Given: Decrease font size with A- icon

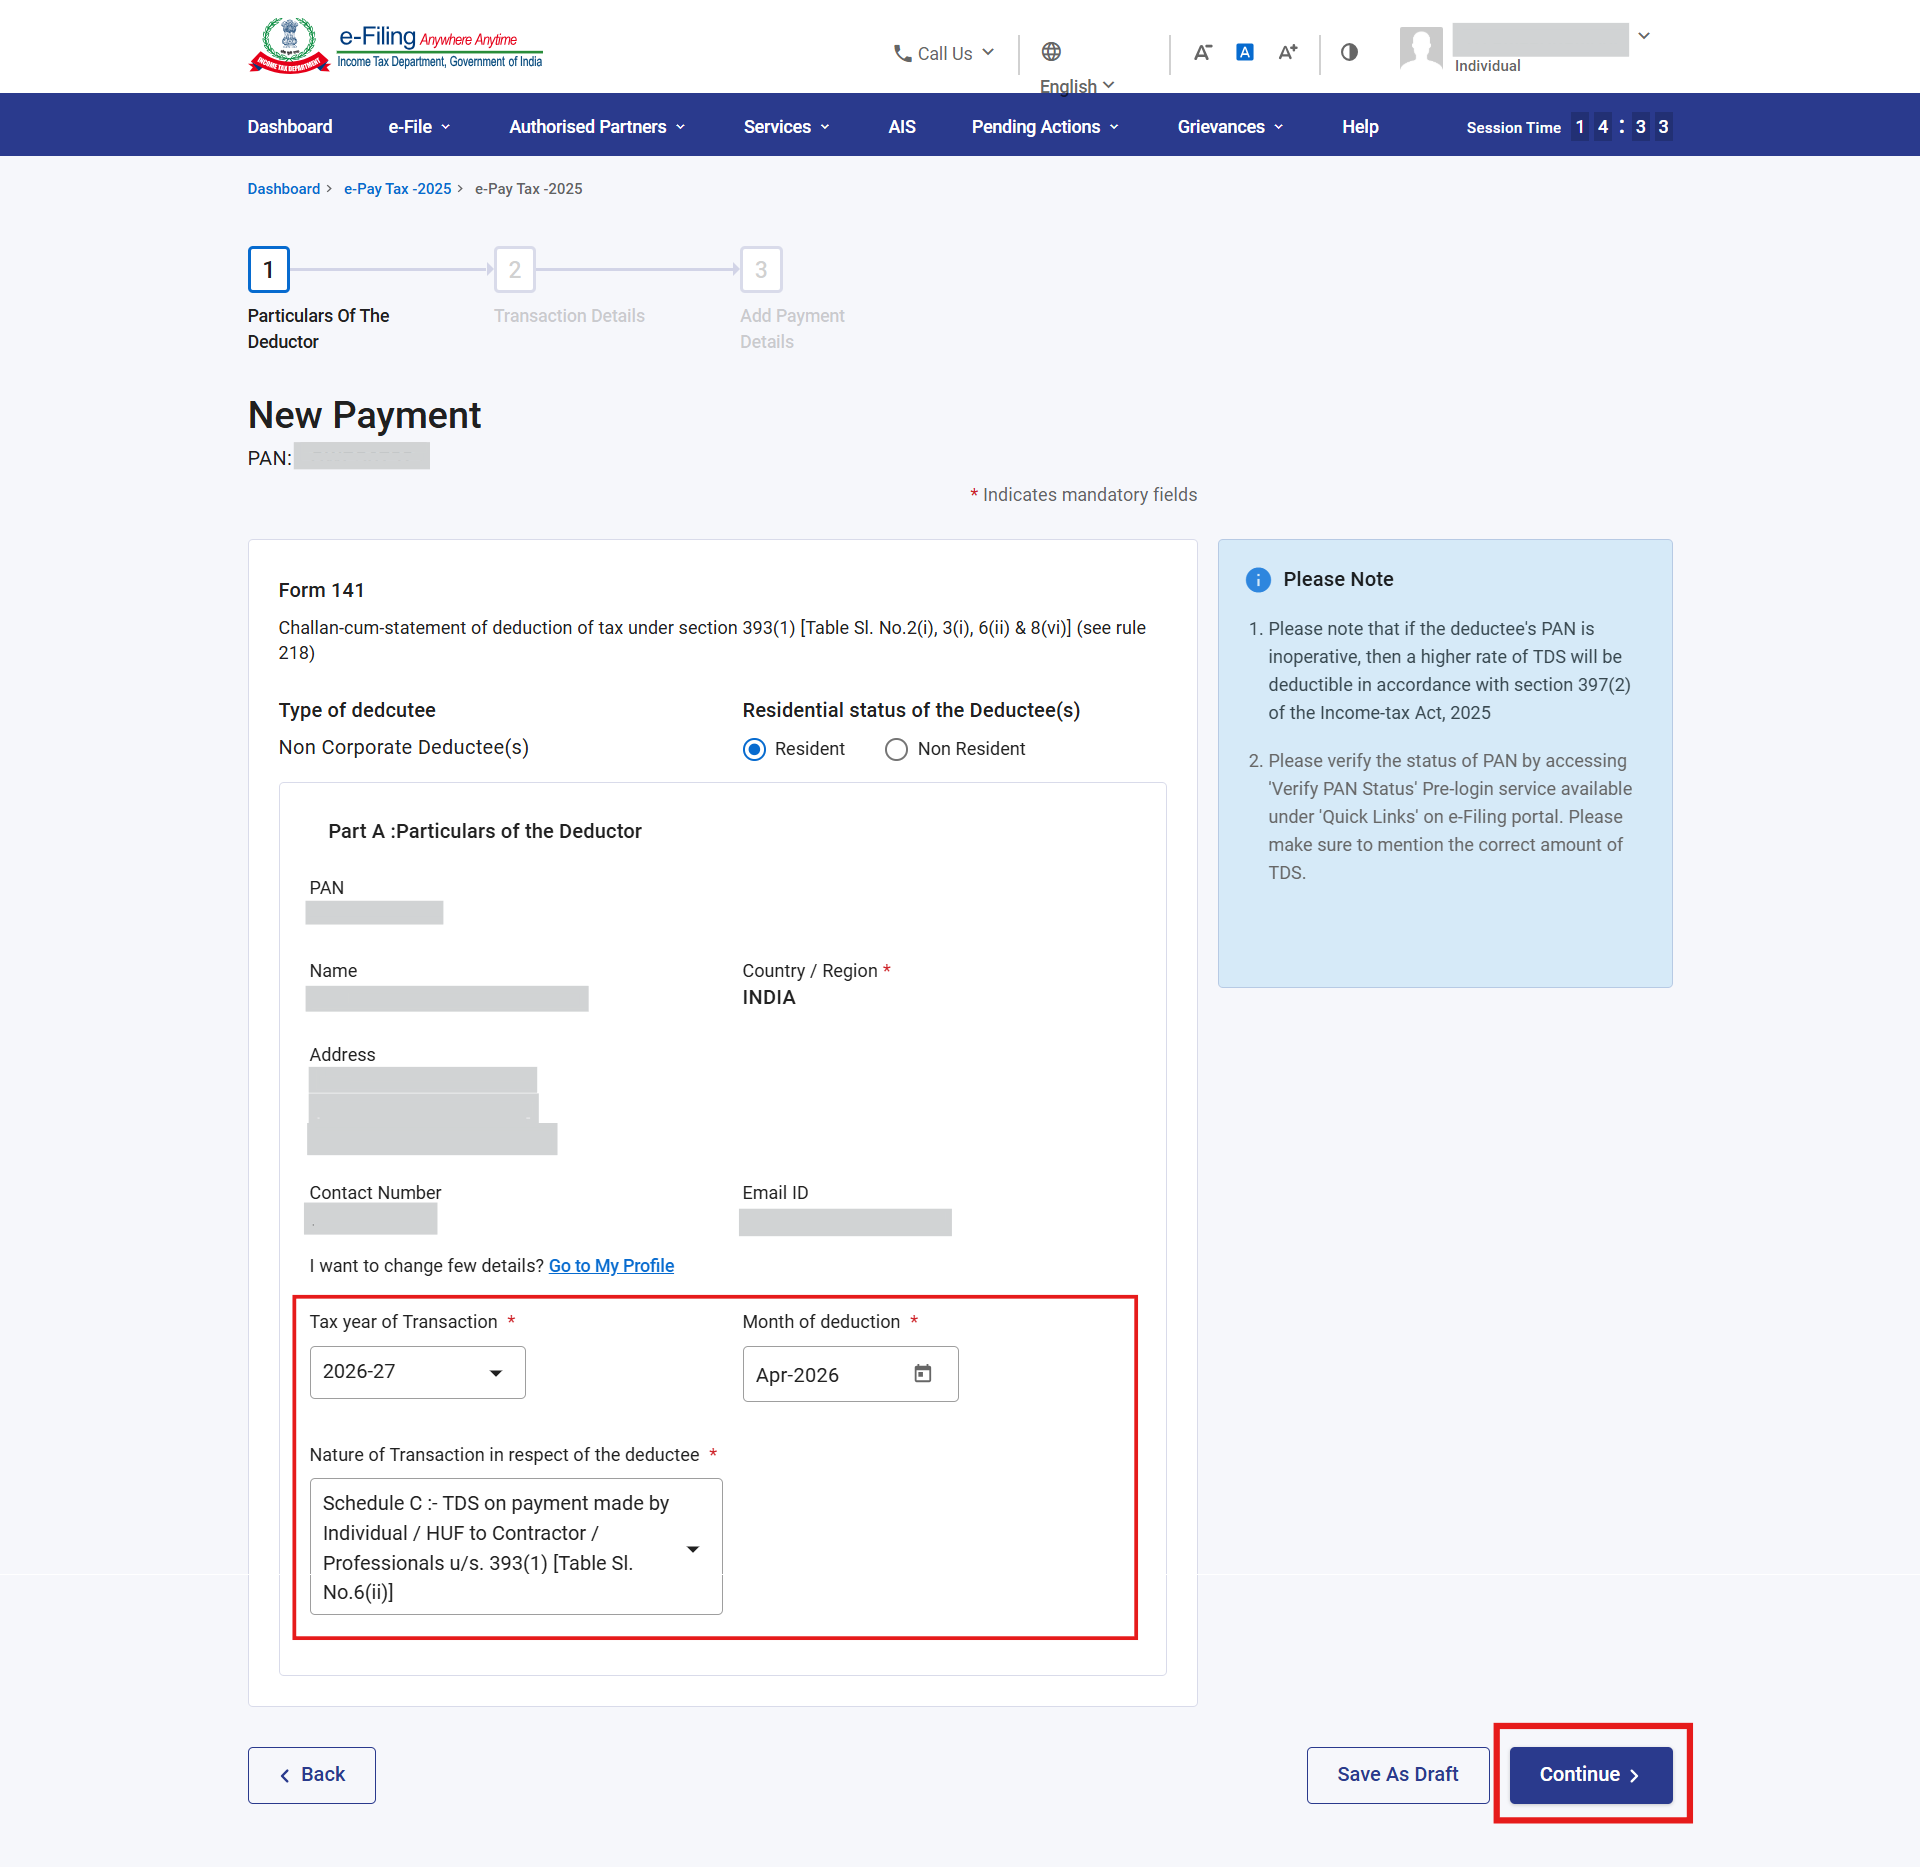Looking at the screenshot, I should [x=1202, y=52].
